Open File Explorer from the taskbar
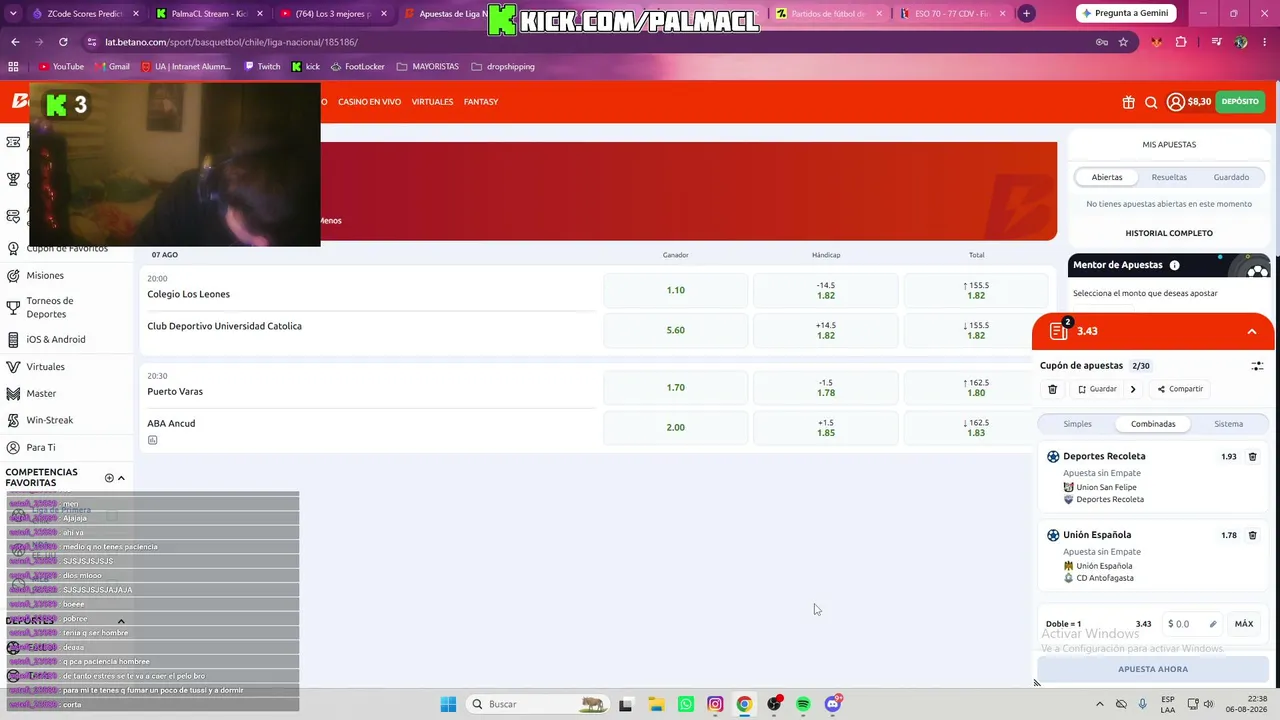 click(656, 704)
